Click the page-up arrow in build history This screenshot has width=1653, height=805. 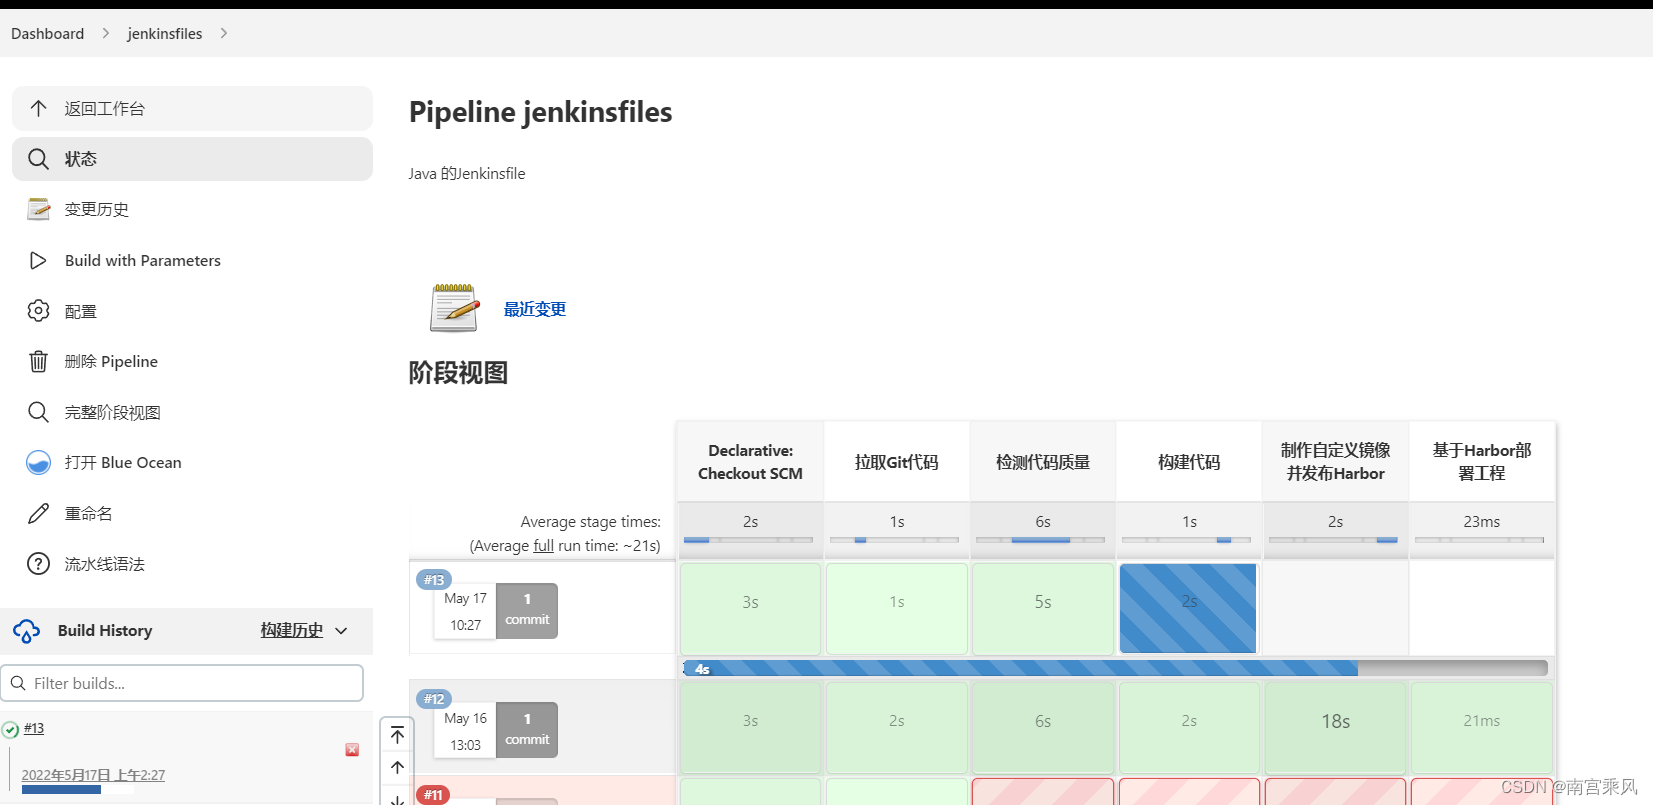[x=397, y=768]
